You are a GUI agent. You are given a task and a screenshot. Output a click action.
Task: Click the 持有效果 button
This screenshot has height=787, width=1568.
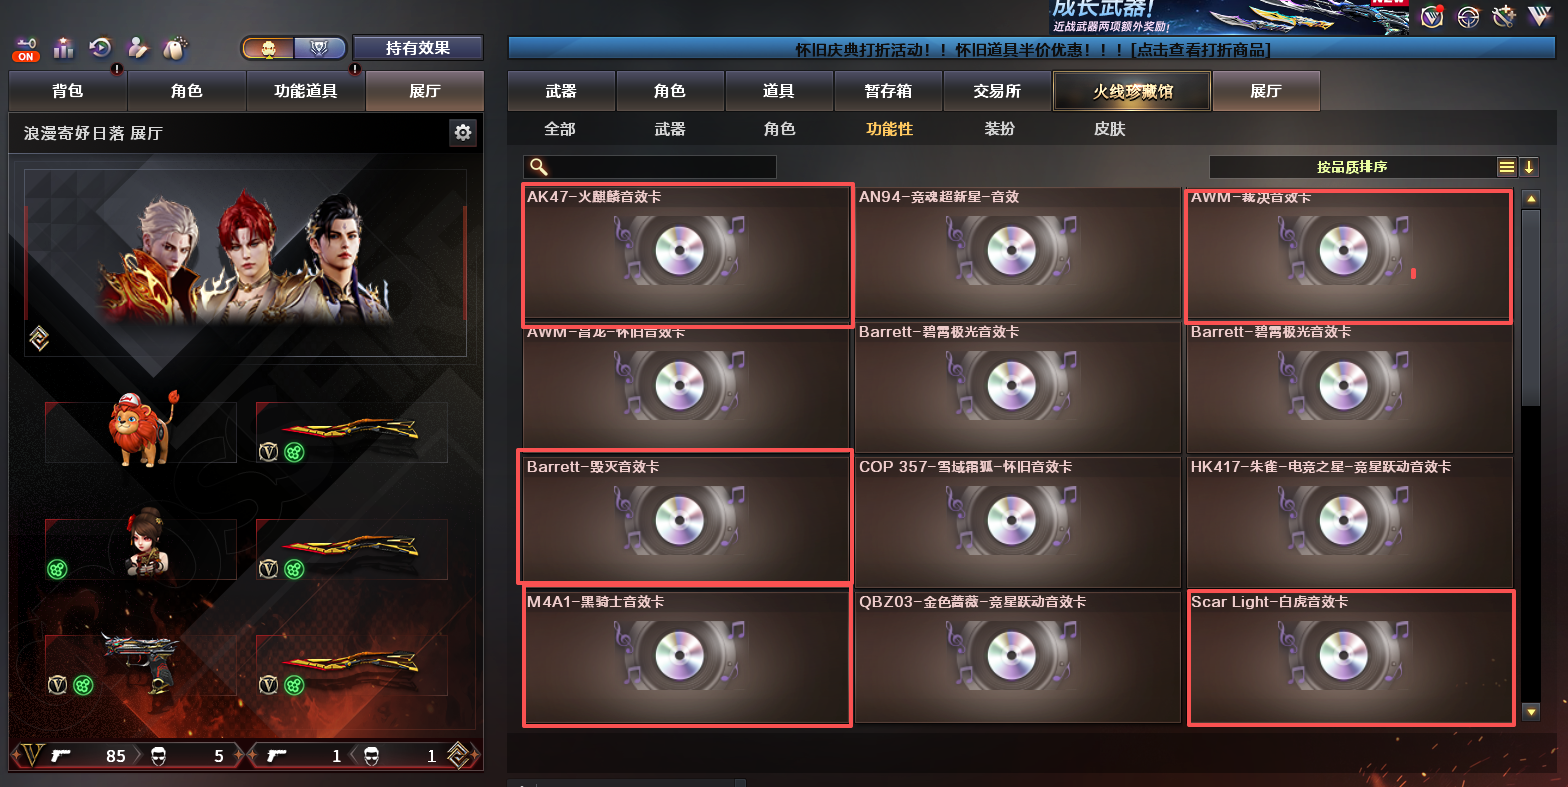pyautogui.click(x=418, y=48)
